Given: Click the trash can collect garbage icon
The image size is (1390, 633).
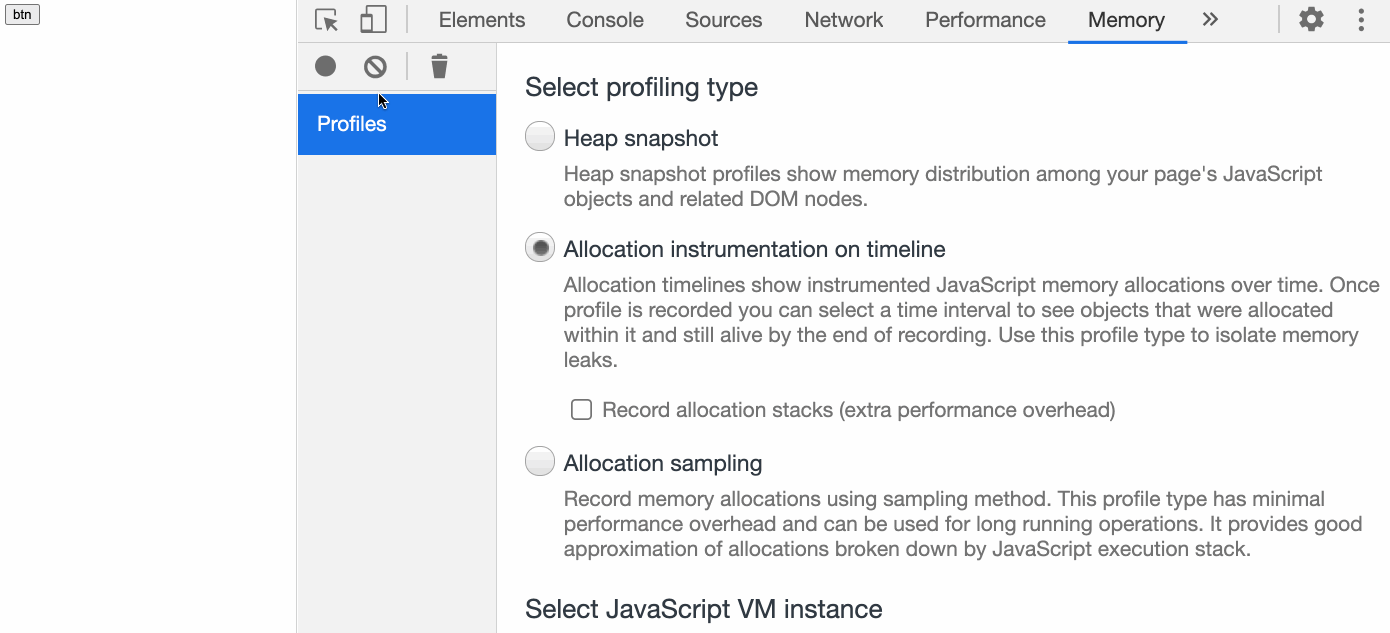Looking at the screenshot, I should (x=439, y=66).
